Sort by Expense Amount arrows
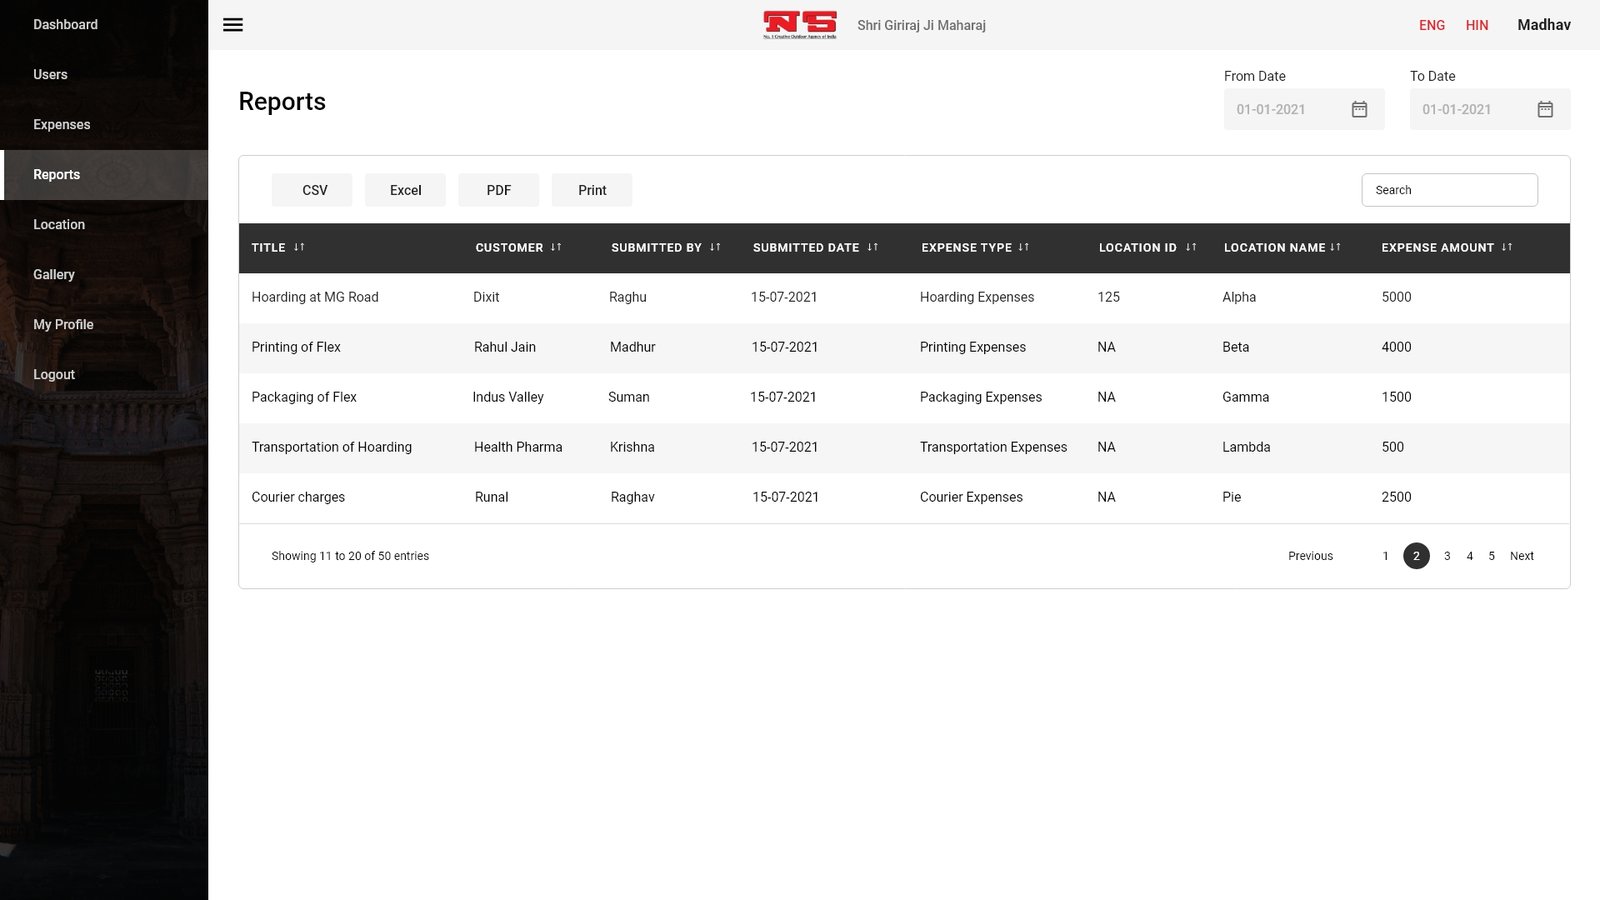This screenshot has height=900, width=1600. (x=1506, y=247)
